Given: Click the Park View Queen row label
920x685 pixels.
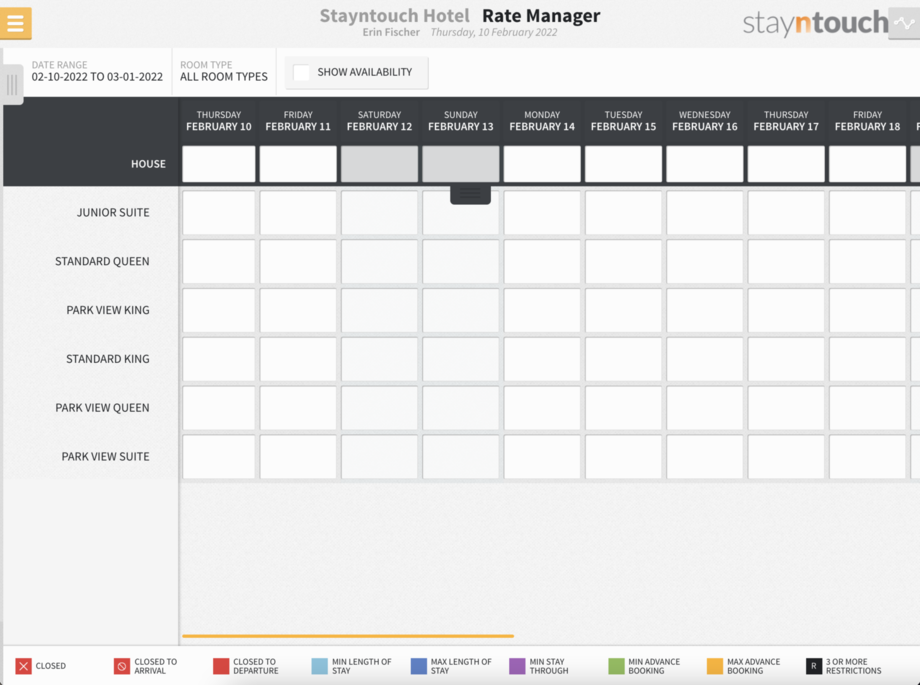Looking at the screenshot, I should (x=102, y=407).
